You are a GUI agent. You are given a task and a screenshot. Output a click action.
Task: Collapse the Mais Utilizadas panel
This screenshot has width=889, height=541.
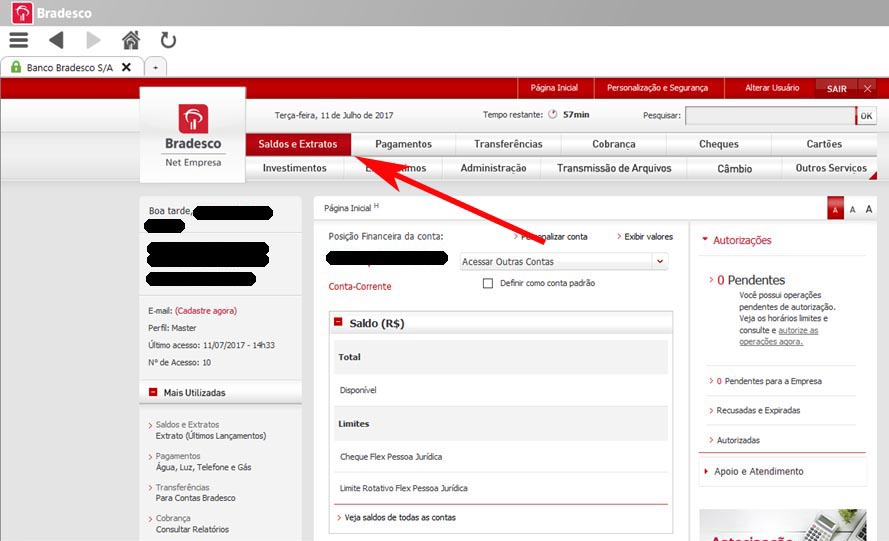click(x=153, y=393)
